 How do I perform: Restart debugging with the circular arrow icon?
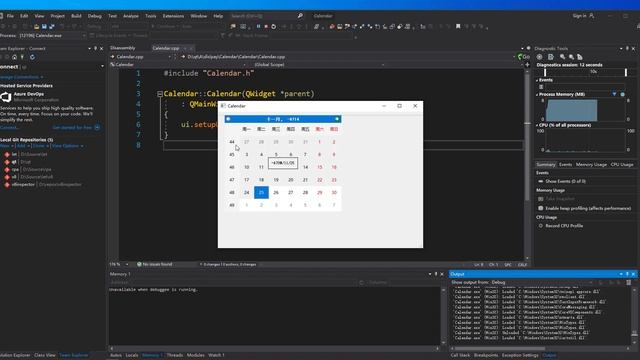273,27
